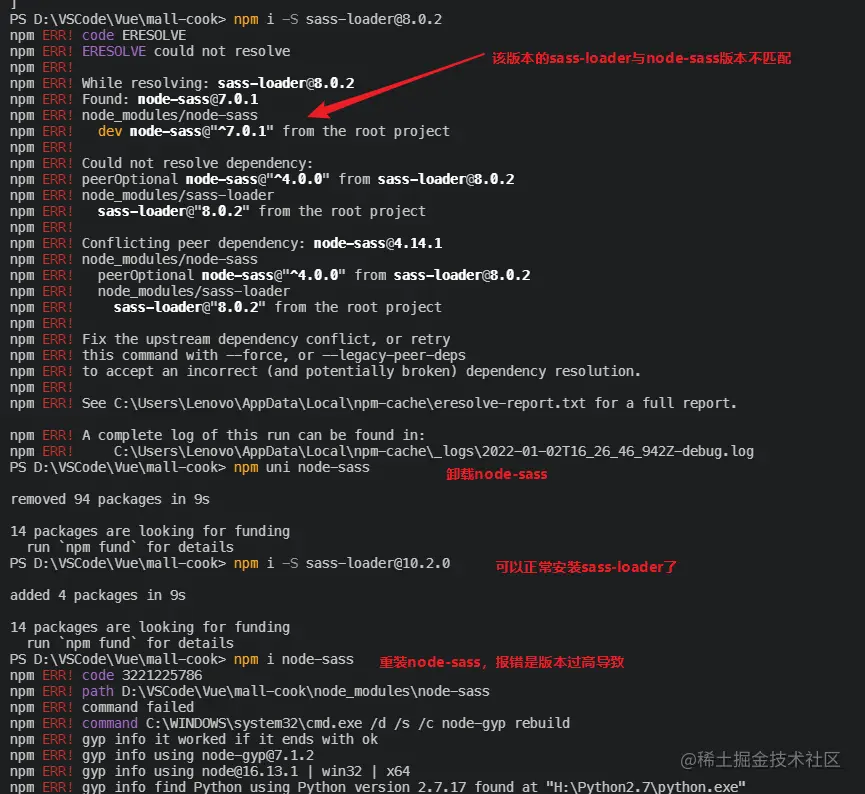Image resolution: width=865 pixels, height=794 pixels.
Task: Click the 'added 4 packages in 9s' output
Action: tap(98, 595)
